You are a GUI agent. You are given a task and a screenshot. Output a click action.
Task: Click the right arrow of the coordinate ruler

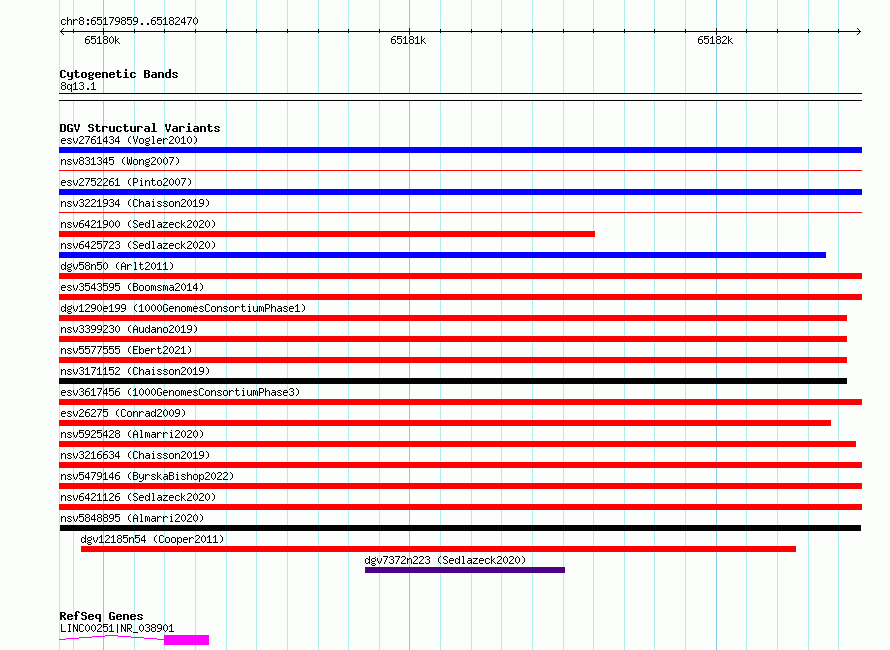tap(859, 31)
